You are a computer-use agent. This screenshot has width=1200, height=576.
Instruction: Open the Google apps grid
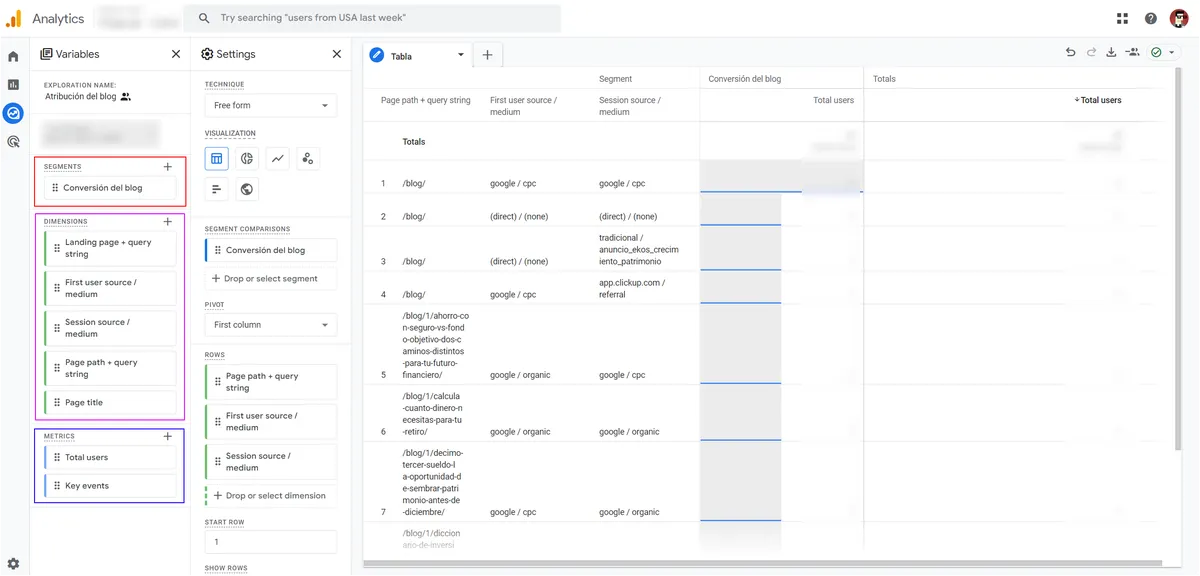tap(1122, 18)
